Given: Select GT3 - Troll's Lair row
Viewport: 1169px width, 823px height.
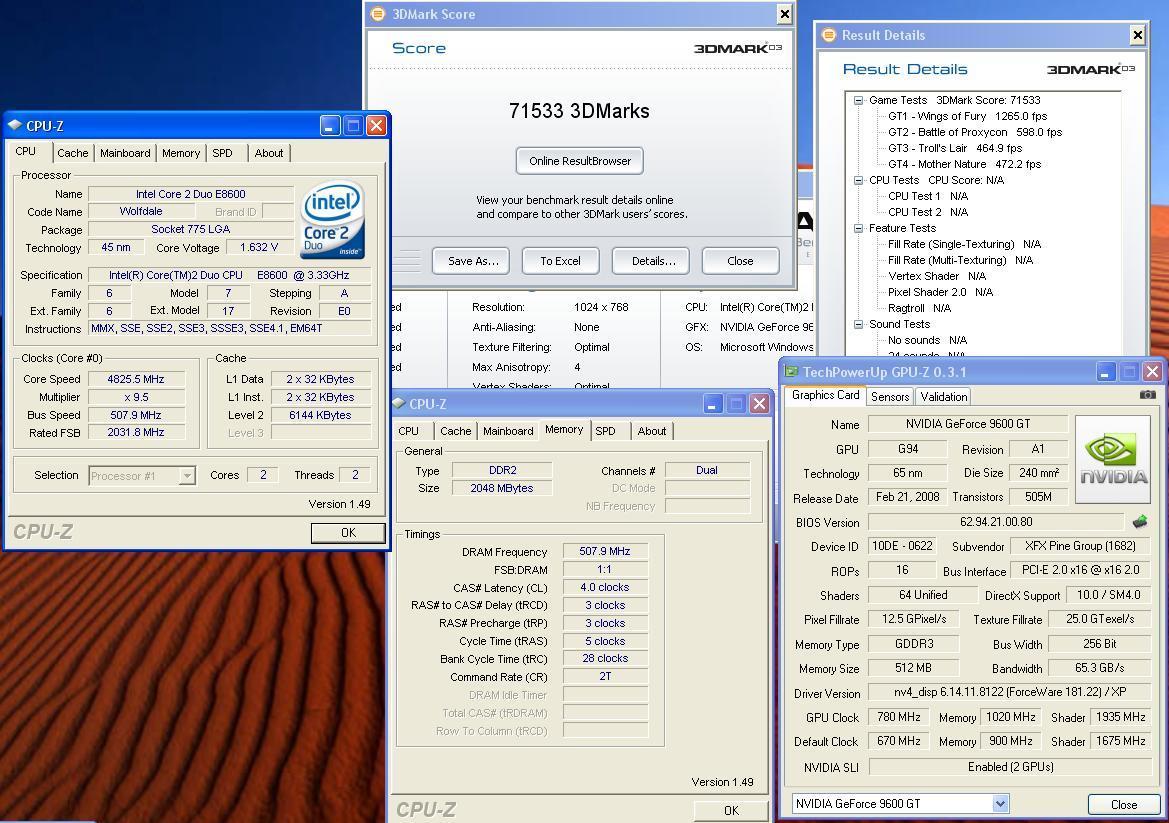Looking at the screenshot, I should [x=954, y=148].
